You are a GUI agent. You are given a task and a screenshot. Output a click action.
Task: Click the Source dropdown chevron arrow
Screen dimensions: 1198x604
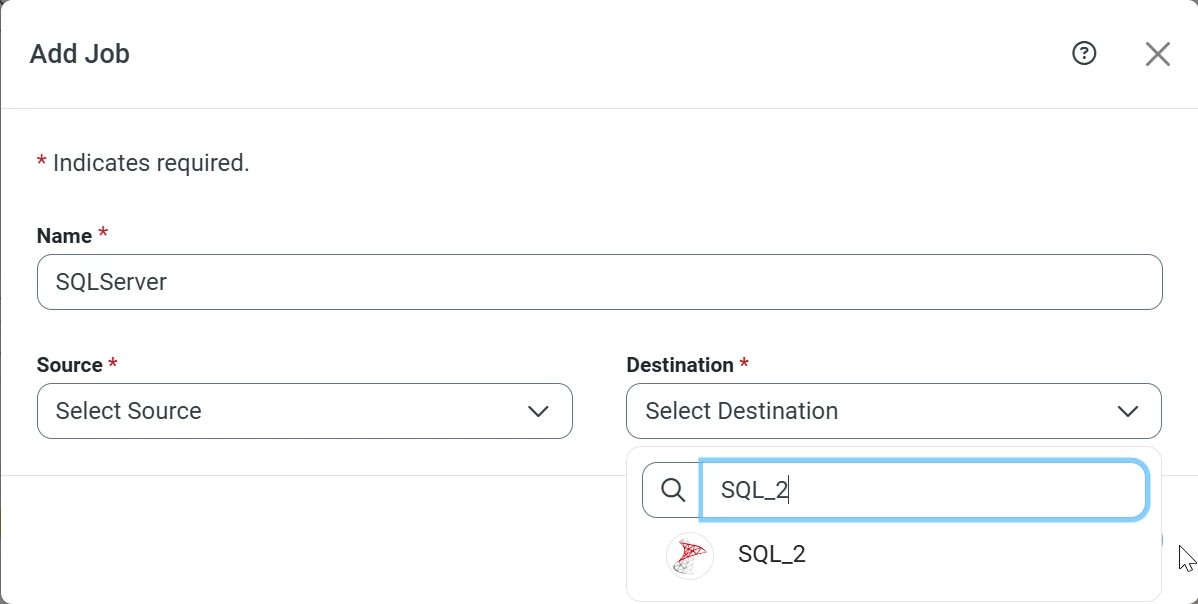point(538,411)
